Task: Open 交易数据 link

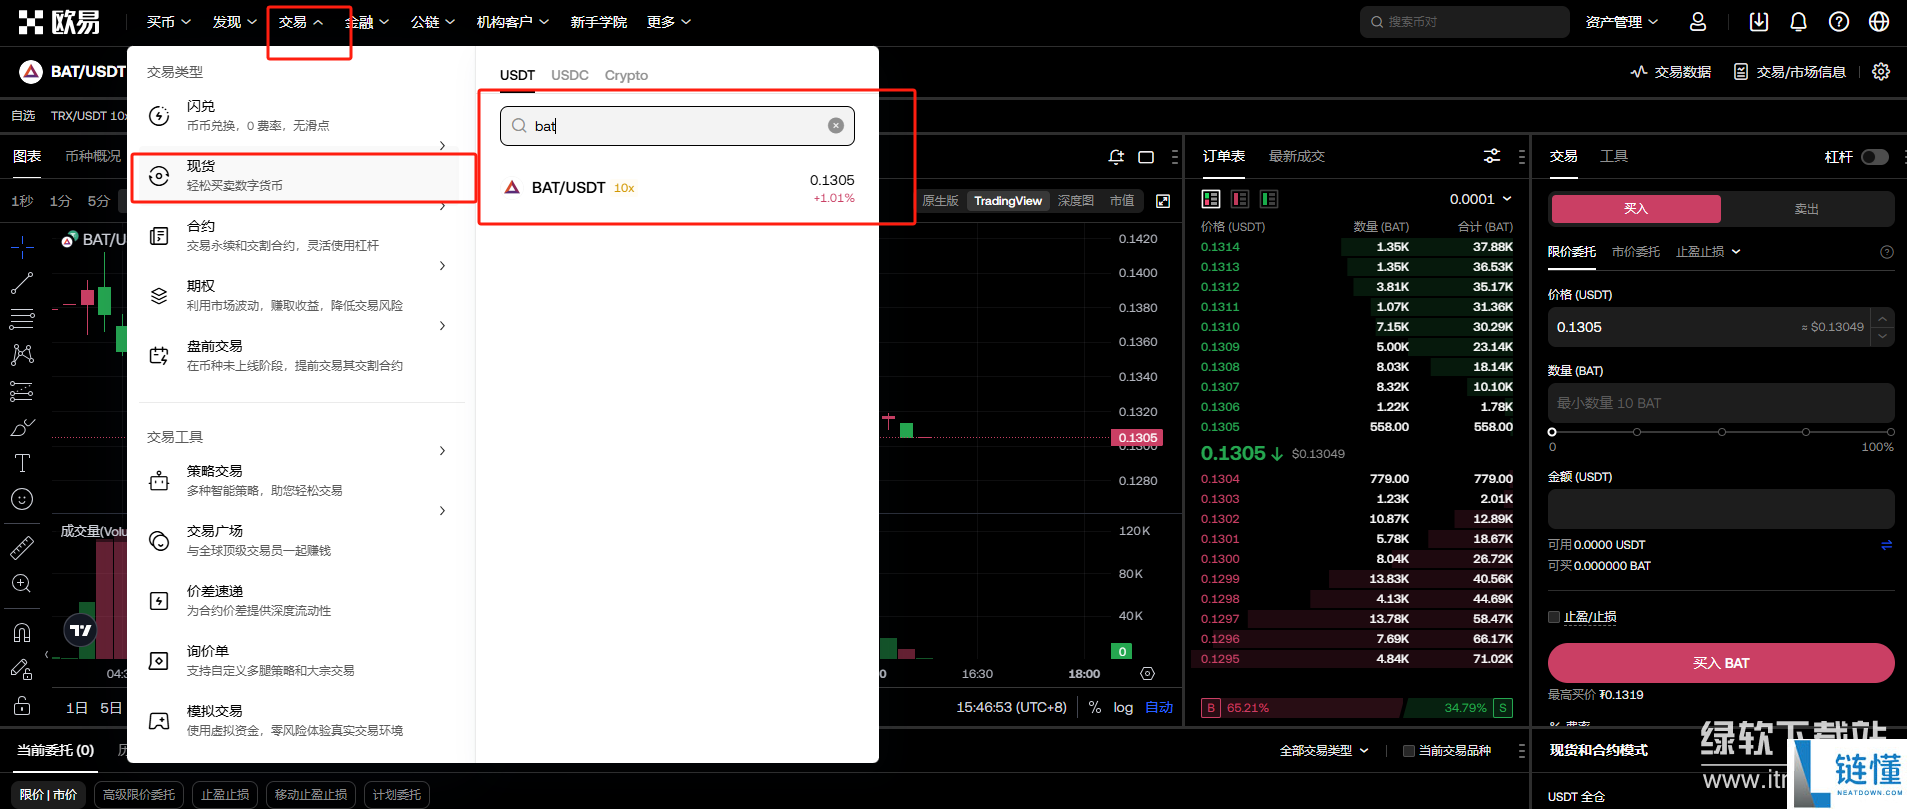Action: click(x=1671, y=72)
